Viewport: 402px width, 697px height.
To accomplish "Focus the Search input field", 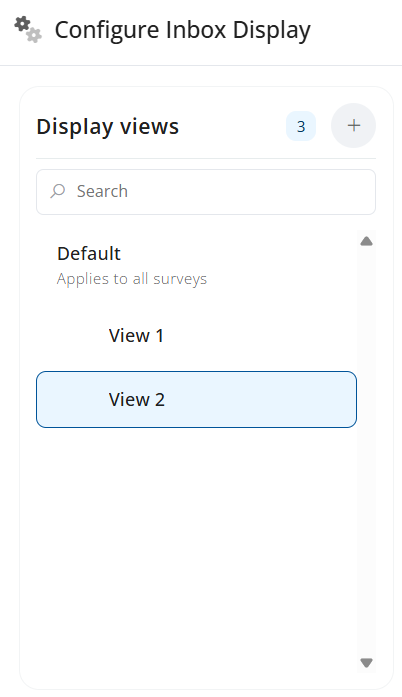I will (206, 192).
